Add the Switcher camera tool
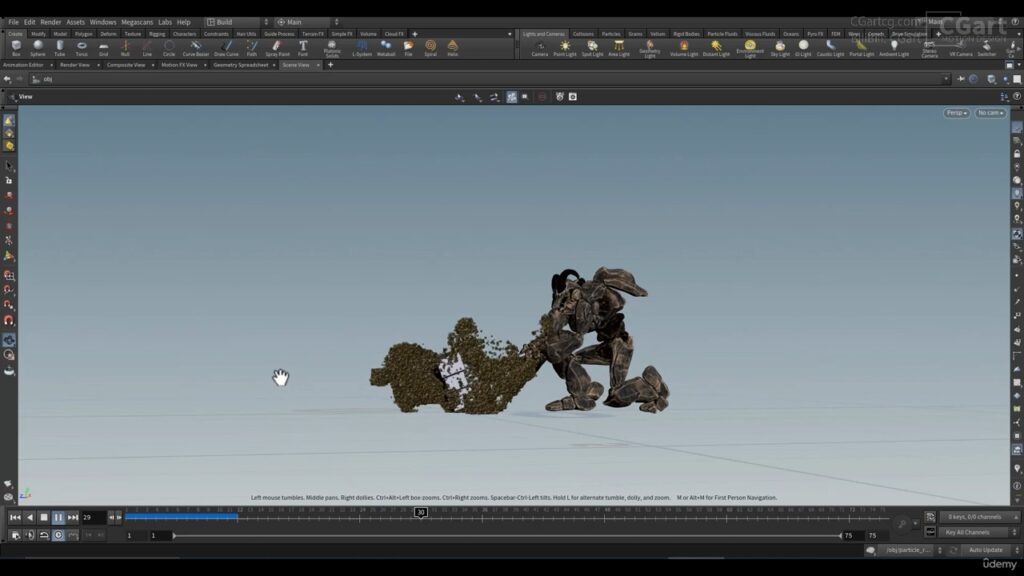Image resolution: width=1024 pixels, height=576 pixels. [987, 48]
